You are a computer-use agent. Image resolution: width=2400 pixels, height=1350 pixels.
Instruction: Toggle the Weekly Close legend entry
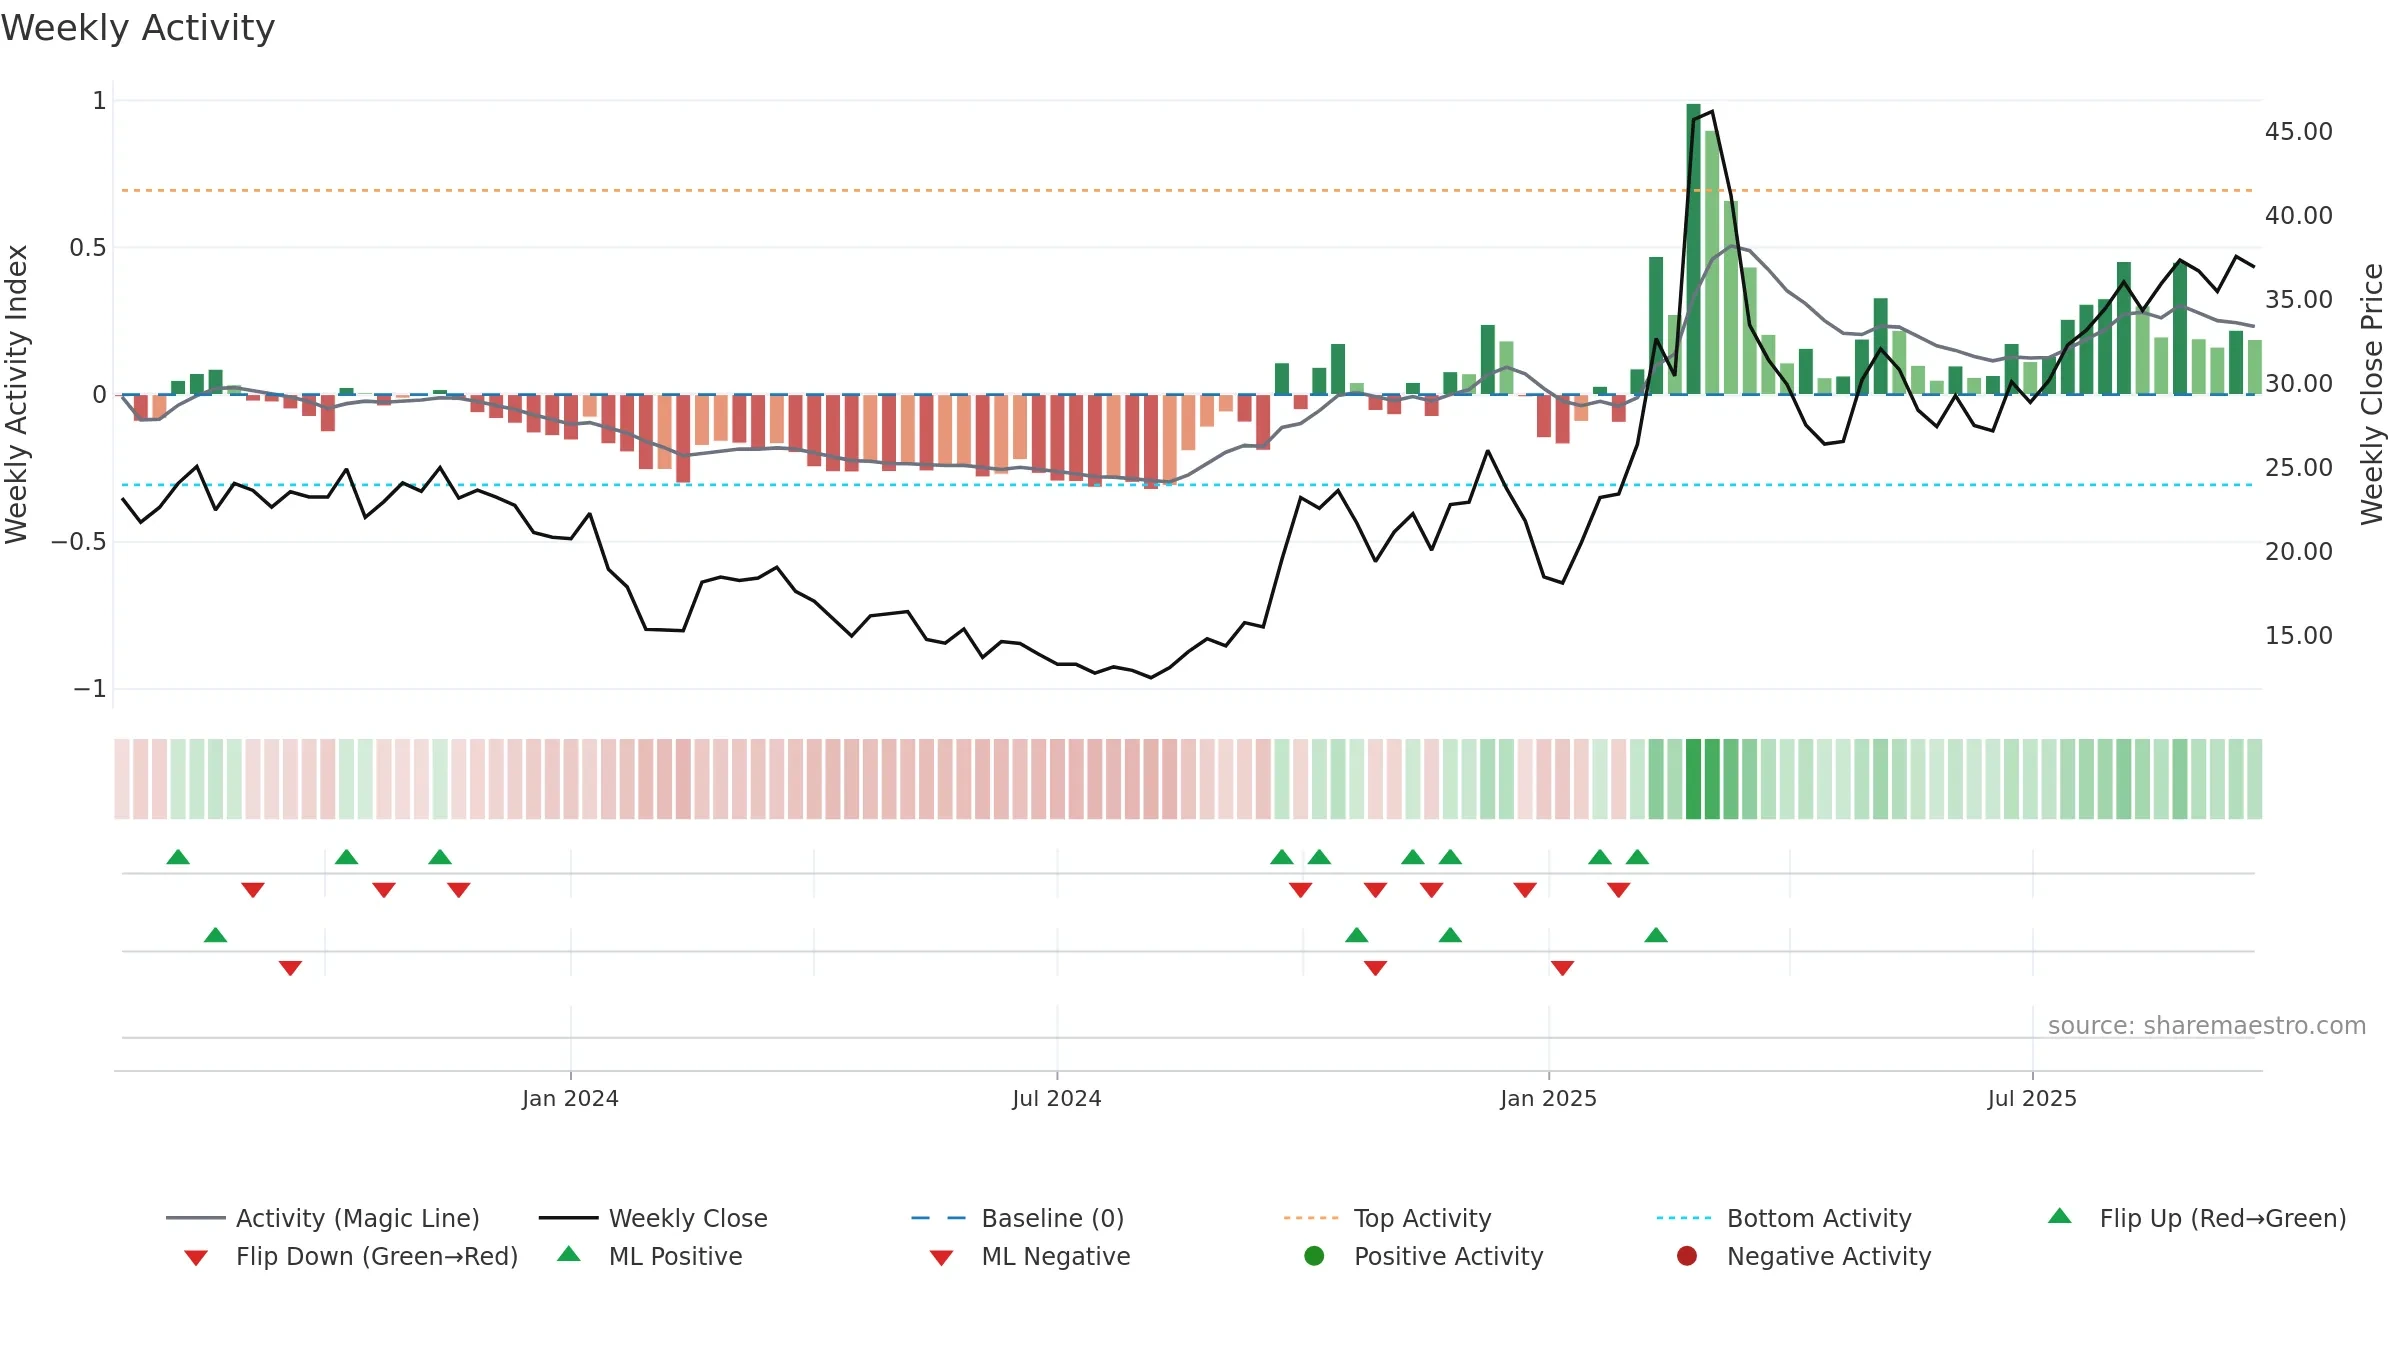653,1218
